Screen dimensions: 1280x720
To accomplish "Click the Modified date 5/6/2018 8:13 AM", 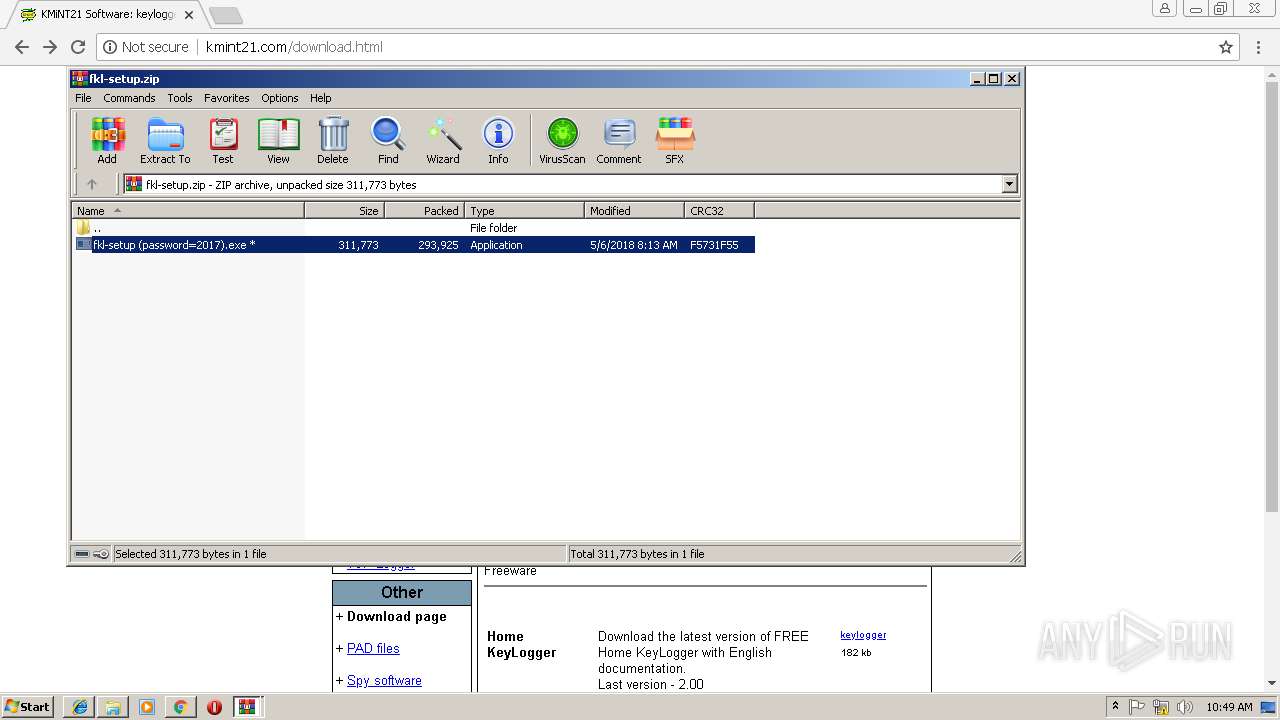I will [634, 245].
